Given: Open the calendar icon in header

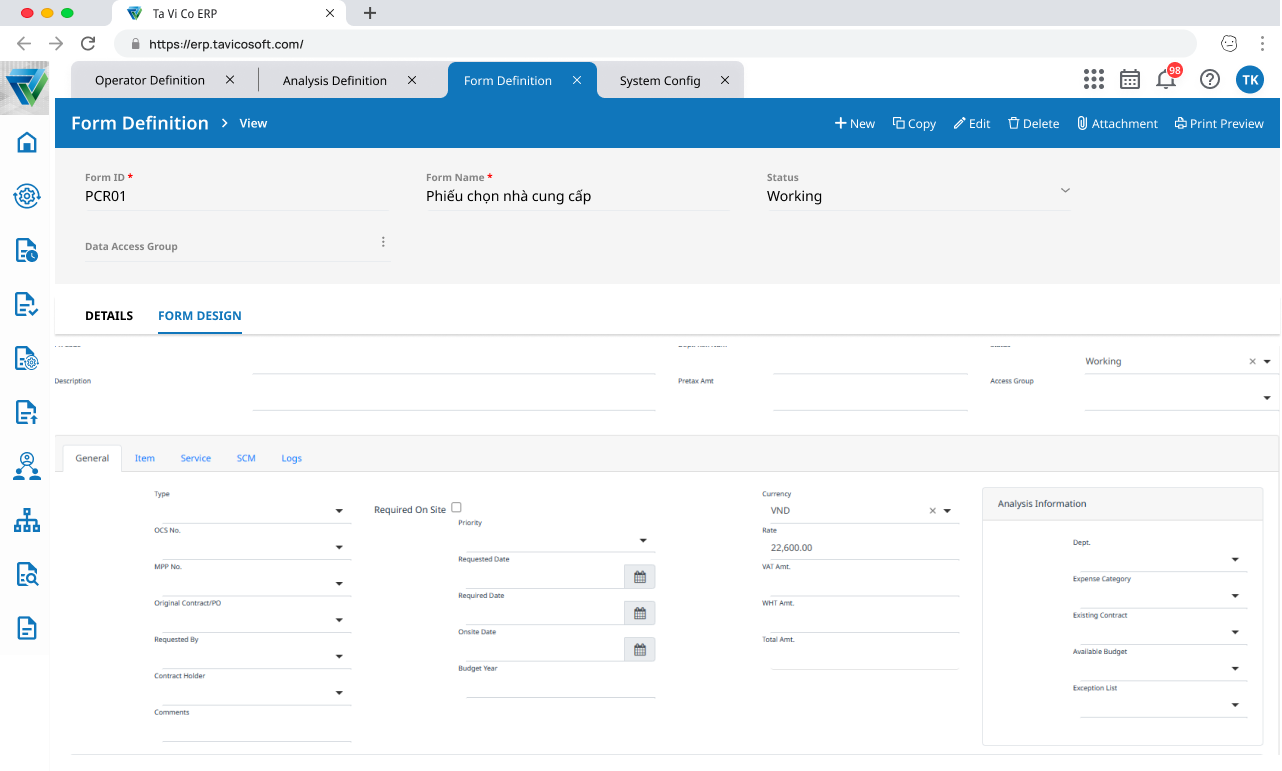Looking at the screenshot, I should (1130, 80).
